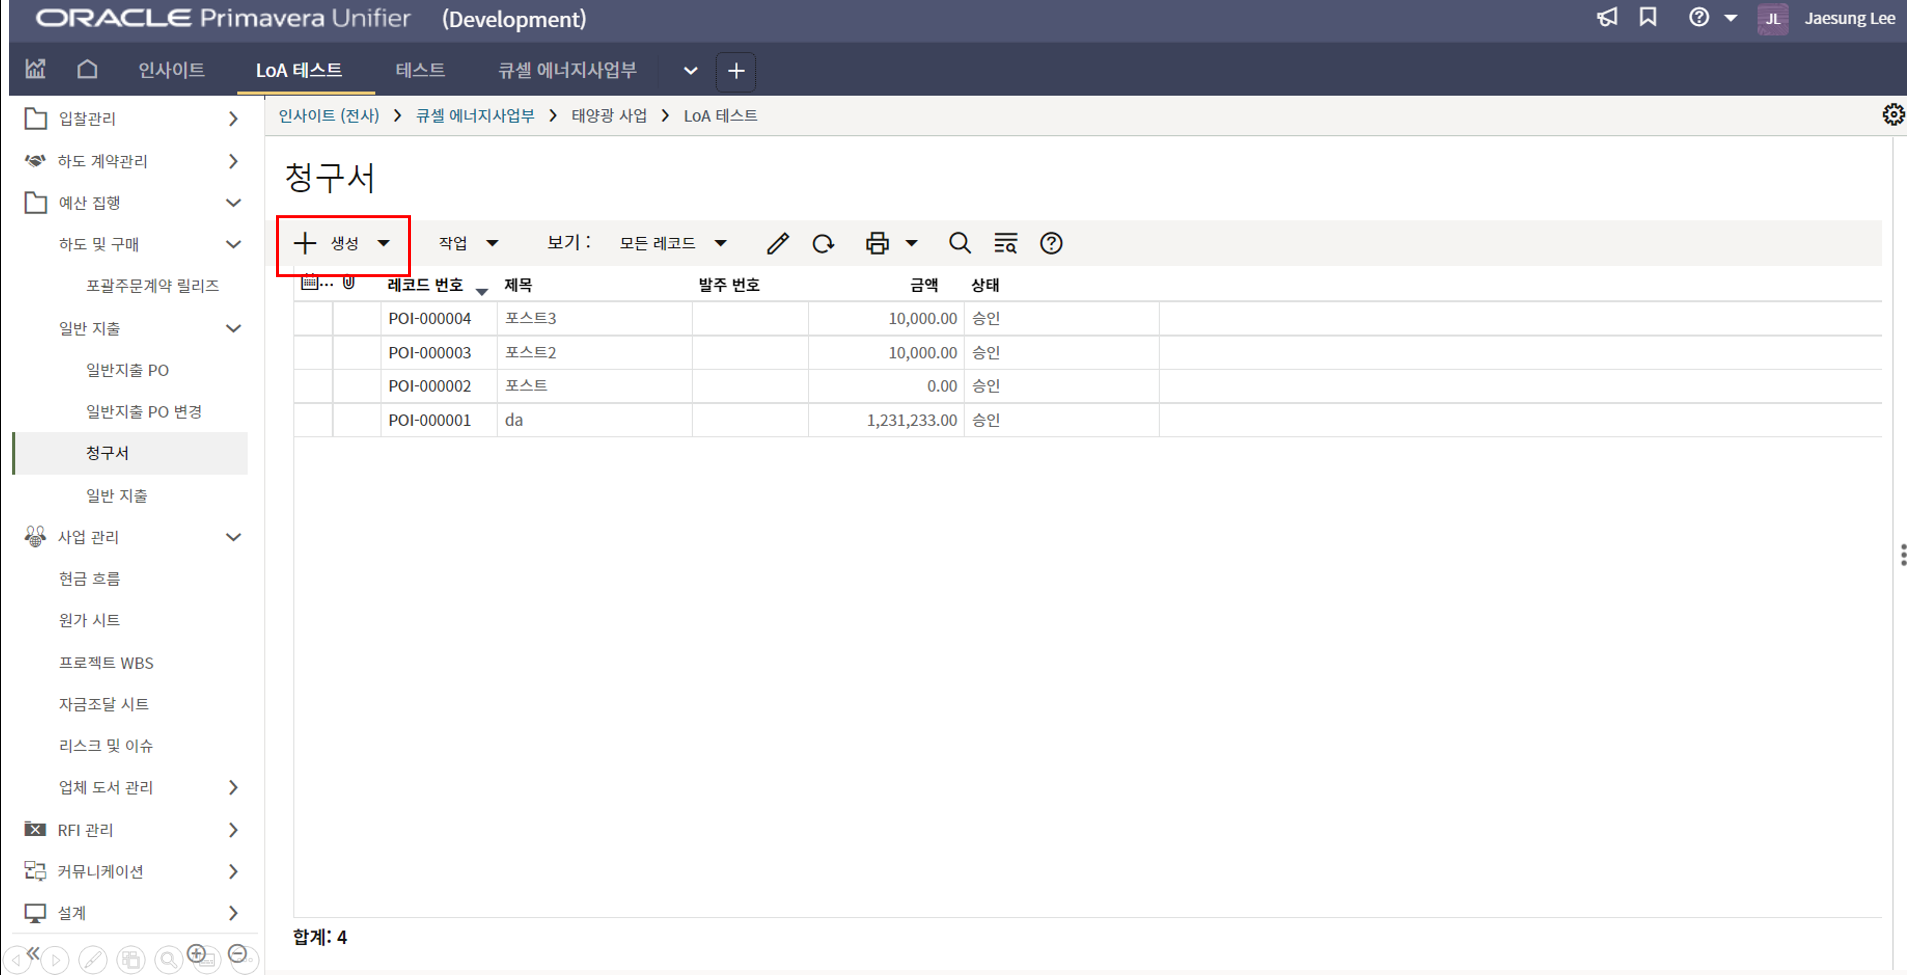The height and width of the screenshot is (975, 1910).
Task: Click the print icon in toolbar
Action: (877, 243)
